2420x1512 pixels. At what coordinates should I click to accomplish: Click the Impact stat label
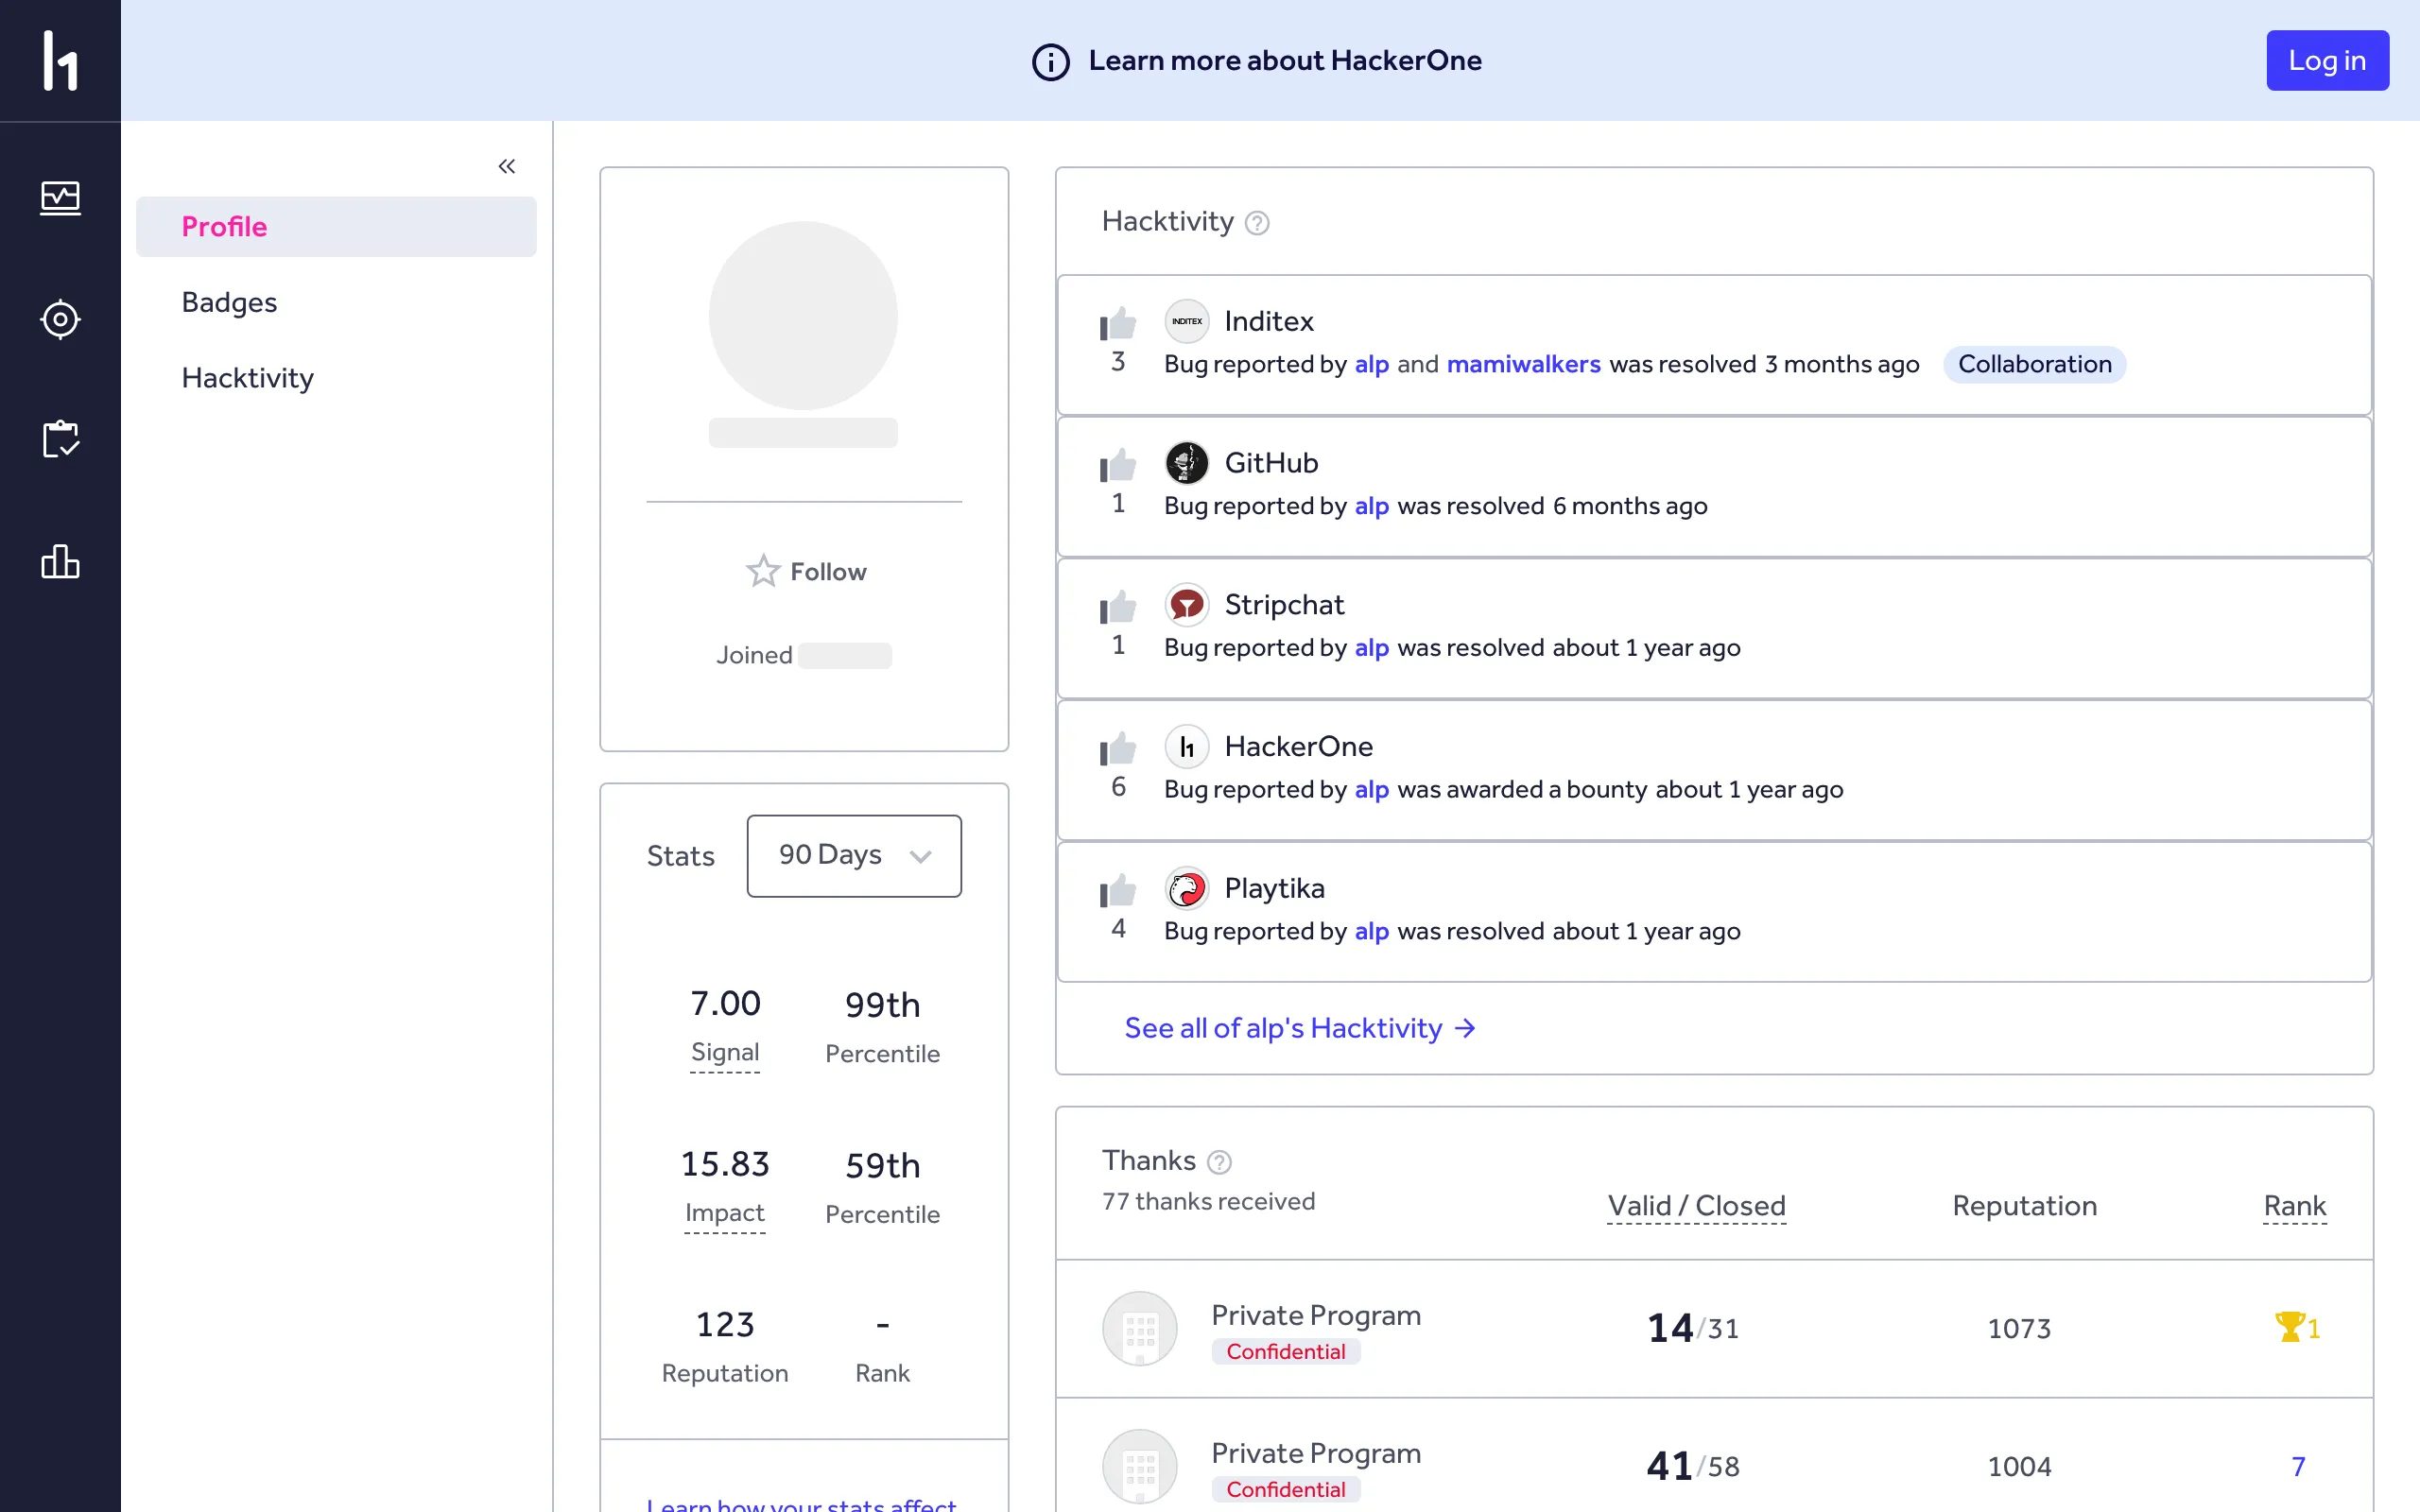click(x=724, y=1213)
